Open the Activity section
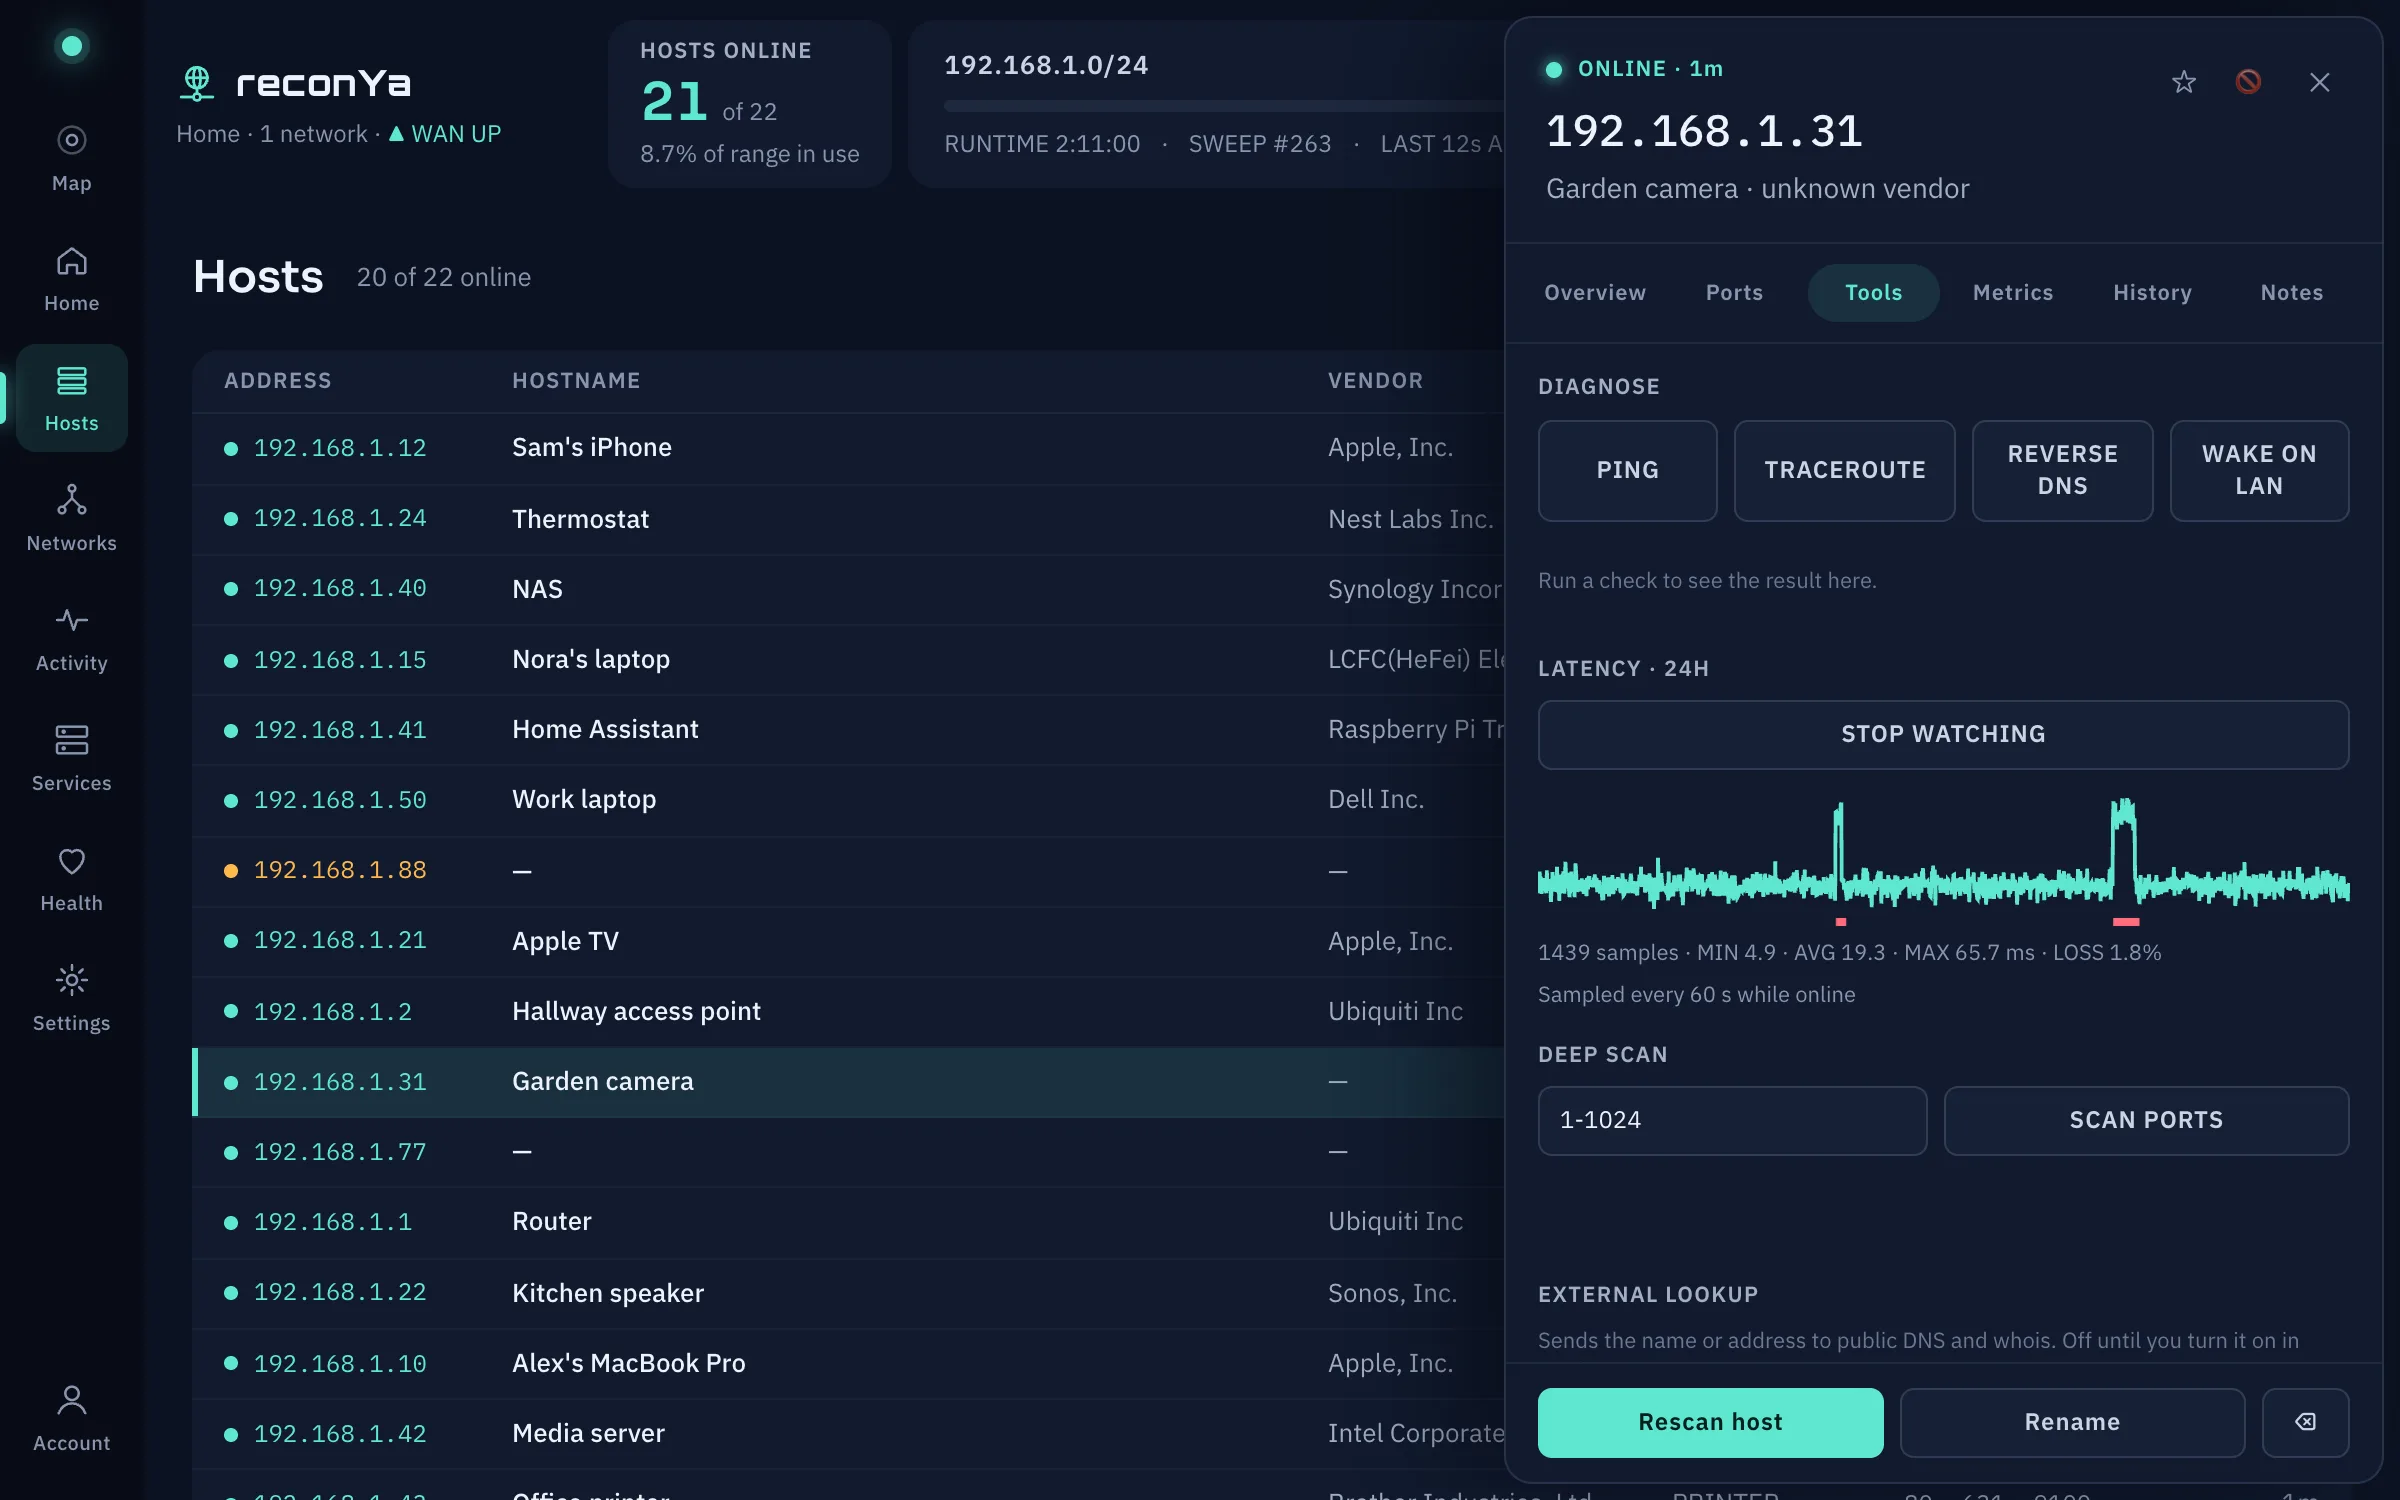 point(71,638)
